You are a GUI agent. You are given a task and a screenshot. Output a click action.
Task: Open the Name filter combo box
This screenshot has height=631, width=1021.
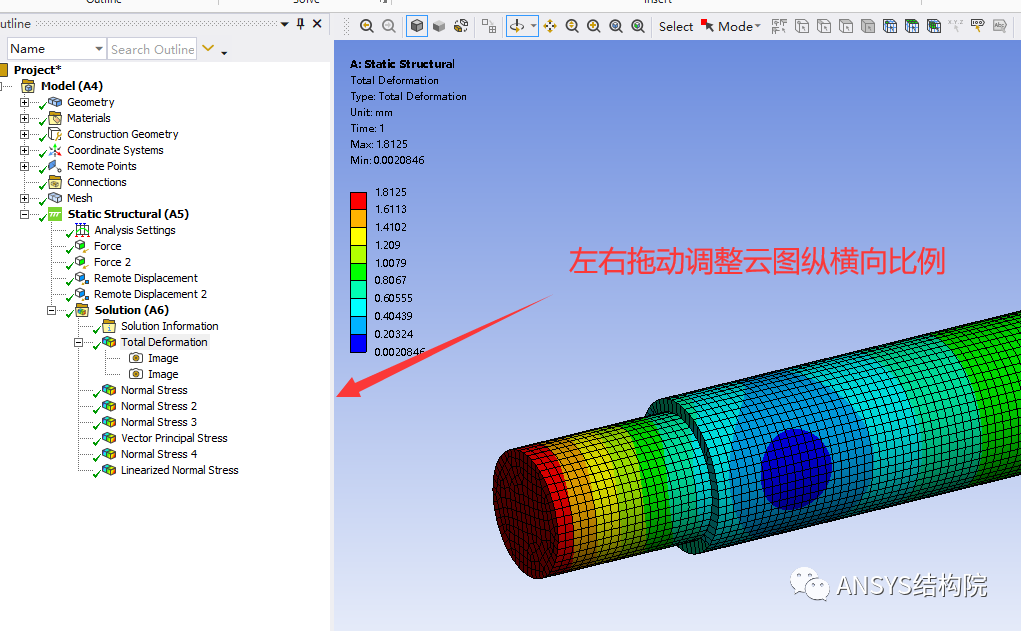pyautogui.click(x=57, y=49)
